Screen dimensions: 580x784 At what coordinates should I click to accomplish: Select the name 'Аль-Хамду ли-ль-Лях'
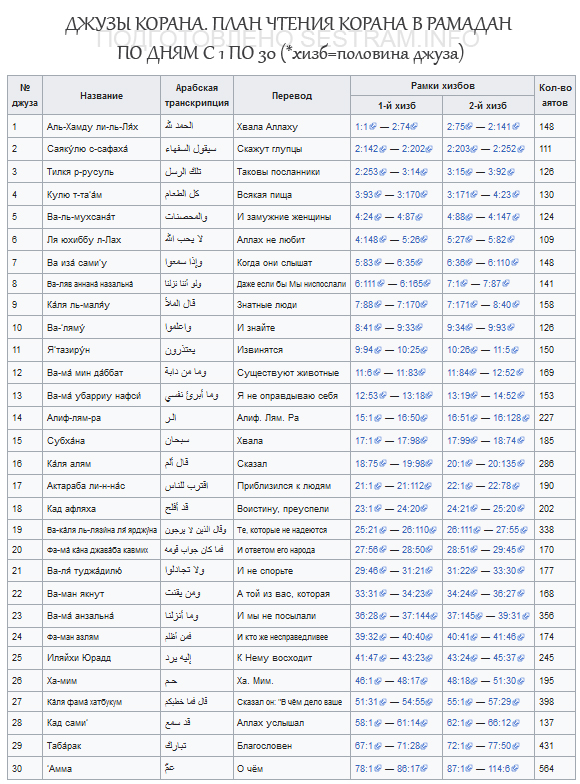click(x=92, y=127)
